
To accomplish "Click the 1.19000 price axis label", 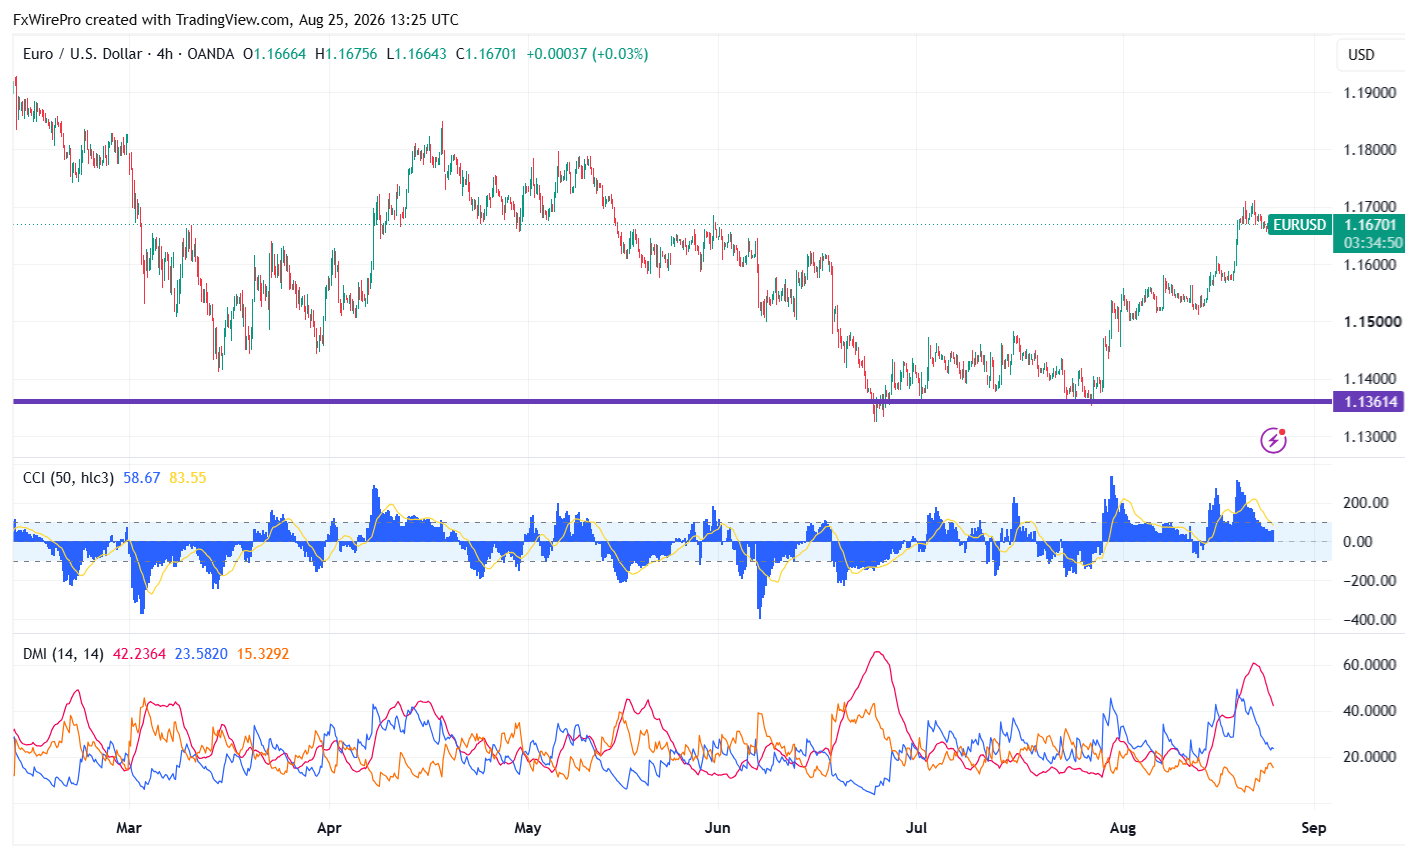I will click(1370, 93).
